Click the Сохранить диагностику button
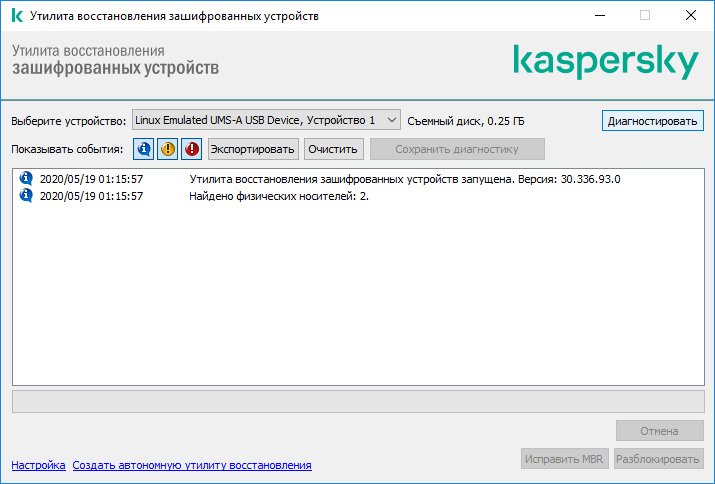The width and height of the screenshot is (715, 484). 457,149
